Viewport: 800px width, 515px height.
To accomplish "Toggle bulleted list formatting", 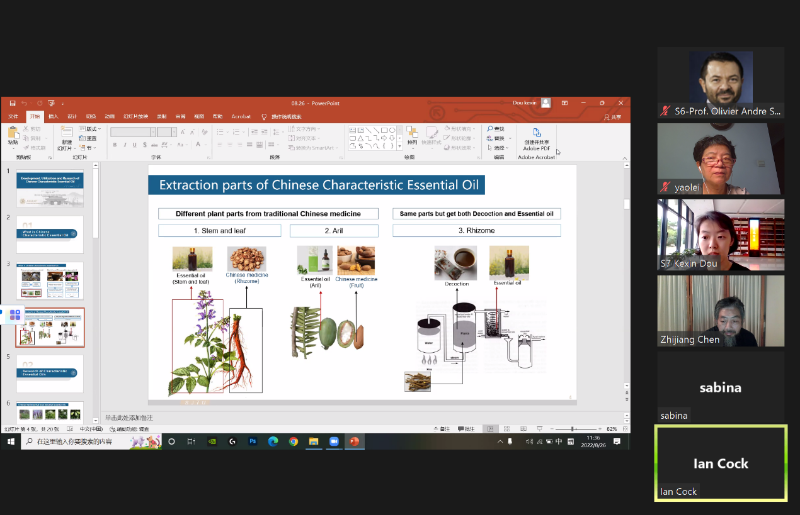I will coord(220,132).
